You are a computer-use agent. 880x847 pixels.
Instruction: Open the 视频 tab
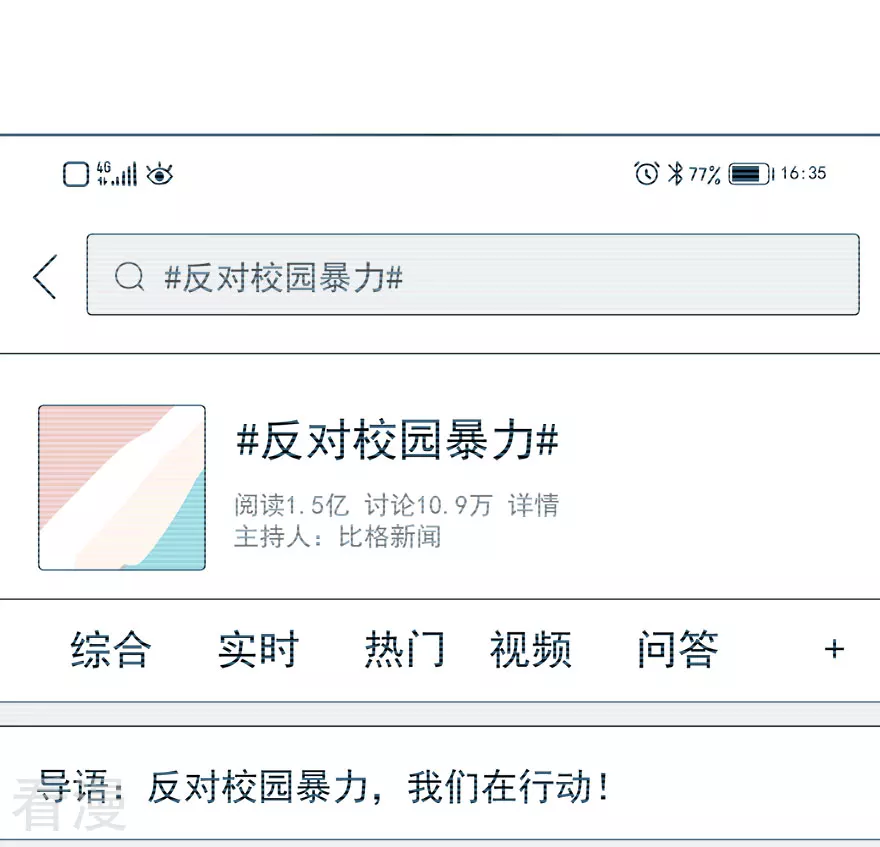click(531, 649)
